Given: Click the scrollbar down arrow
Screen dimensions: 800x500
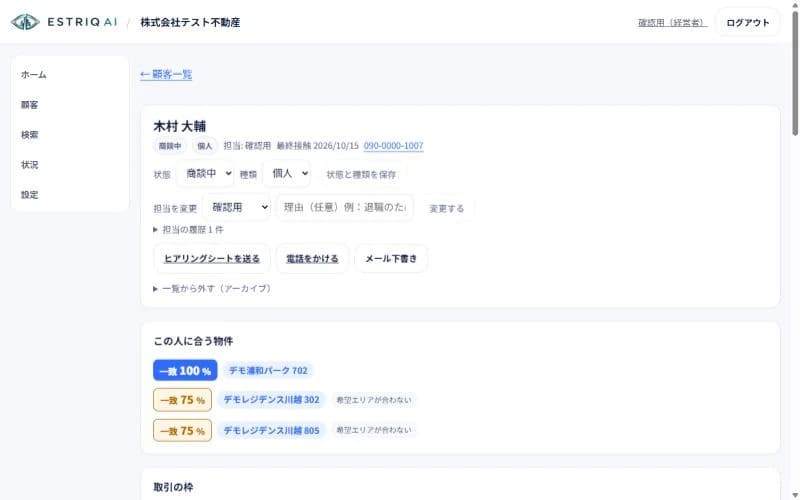Looking at the screenshot, I should point(795,495).
